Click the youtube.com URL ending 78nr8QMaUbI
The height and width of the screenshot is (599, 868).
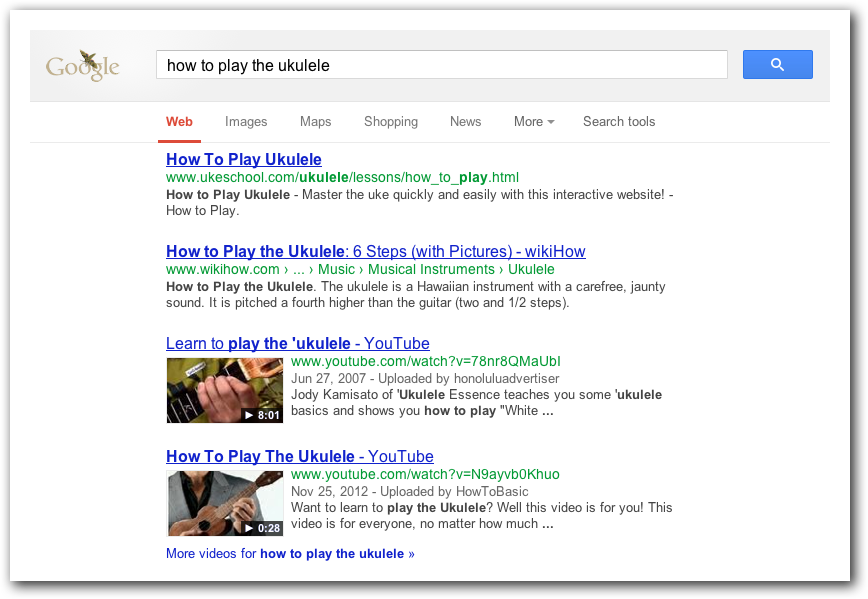426,362
